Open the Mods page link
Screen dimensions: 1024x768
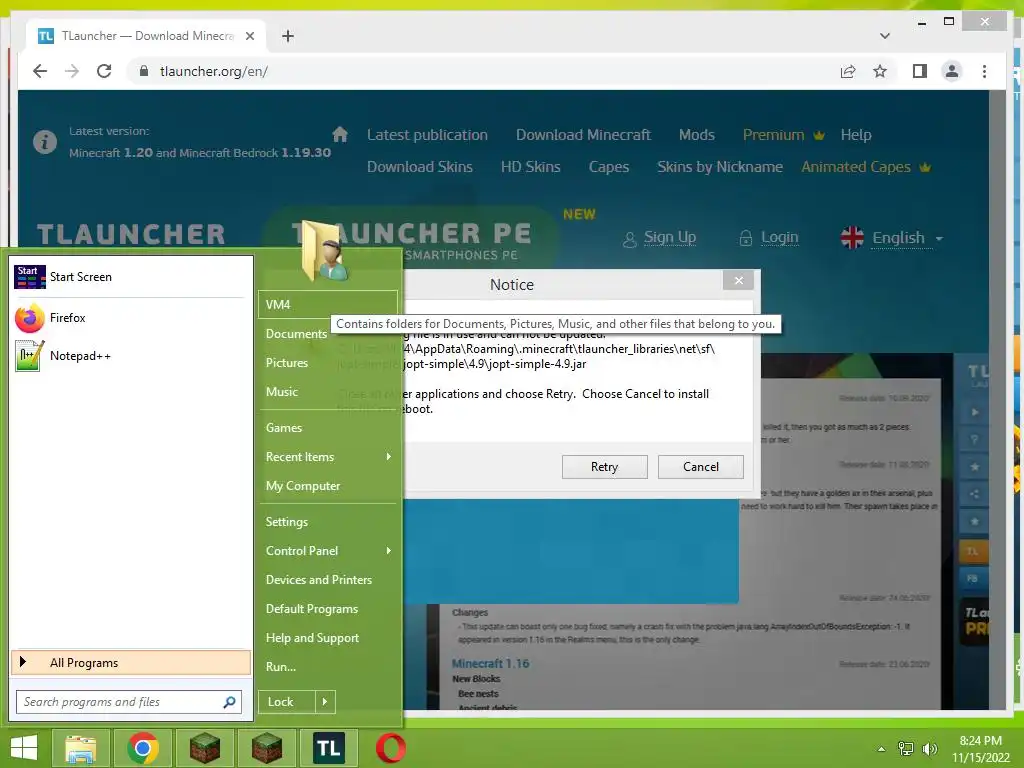(x=696, y=135)
